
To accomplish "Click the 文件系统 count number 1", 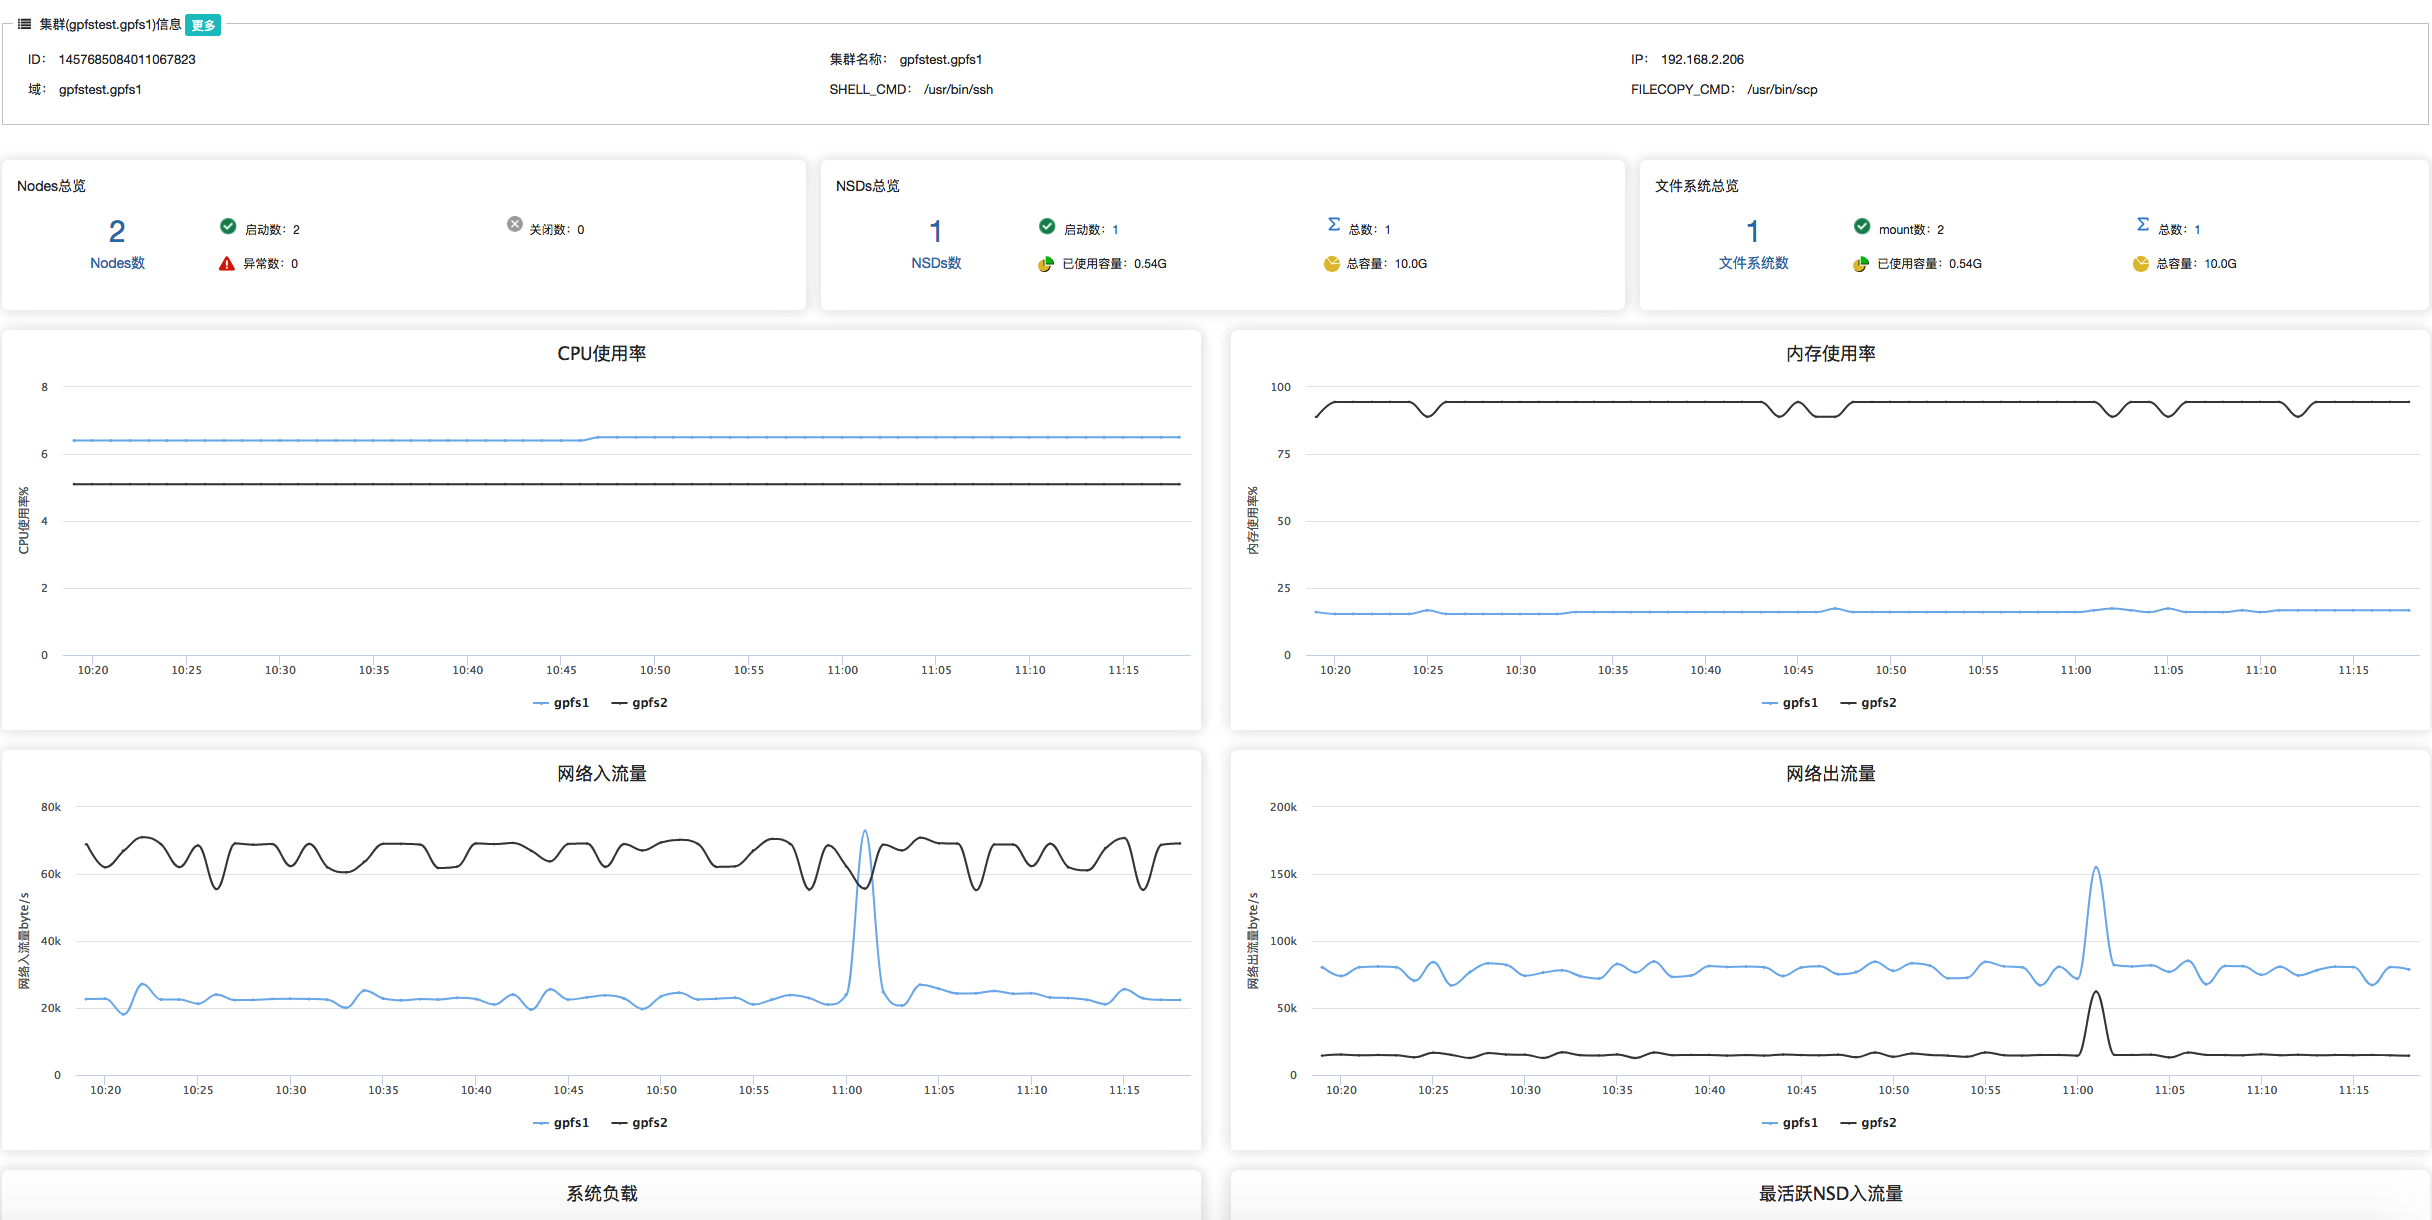I will [1753, 232].
